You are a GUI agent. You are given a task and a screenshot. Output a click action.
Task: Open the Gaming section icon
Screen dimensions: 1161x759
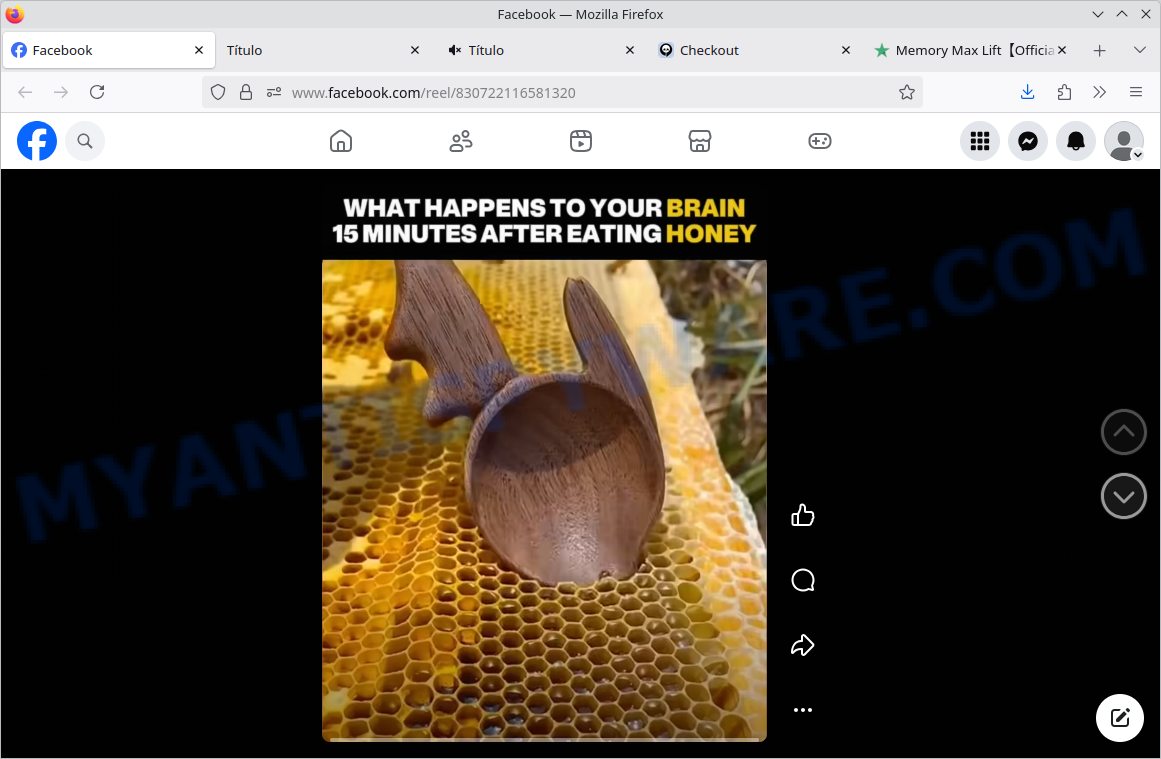pos(820,141)
